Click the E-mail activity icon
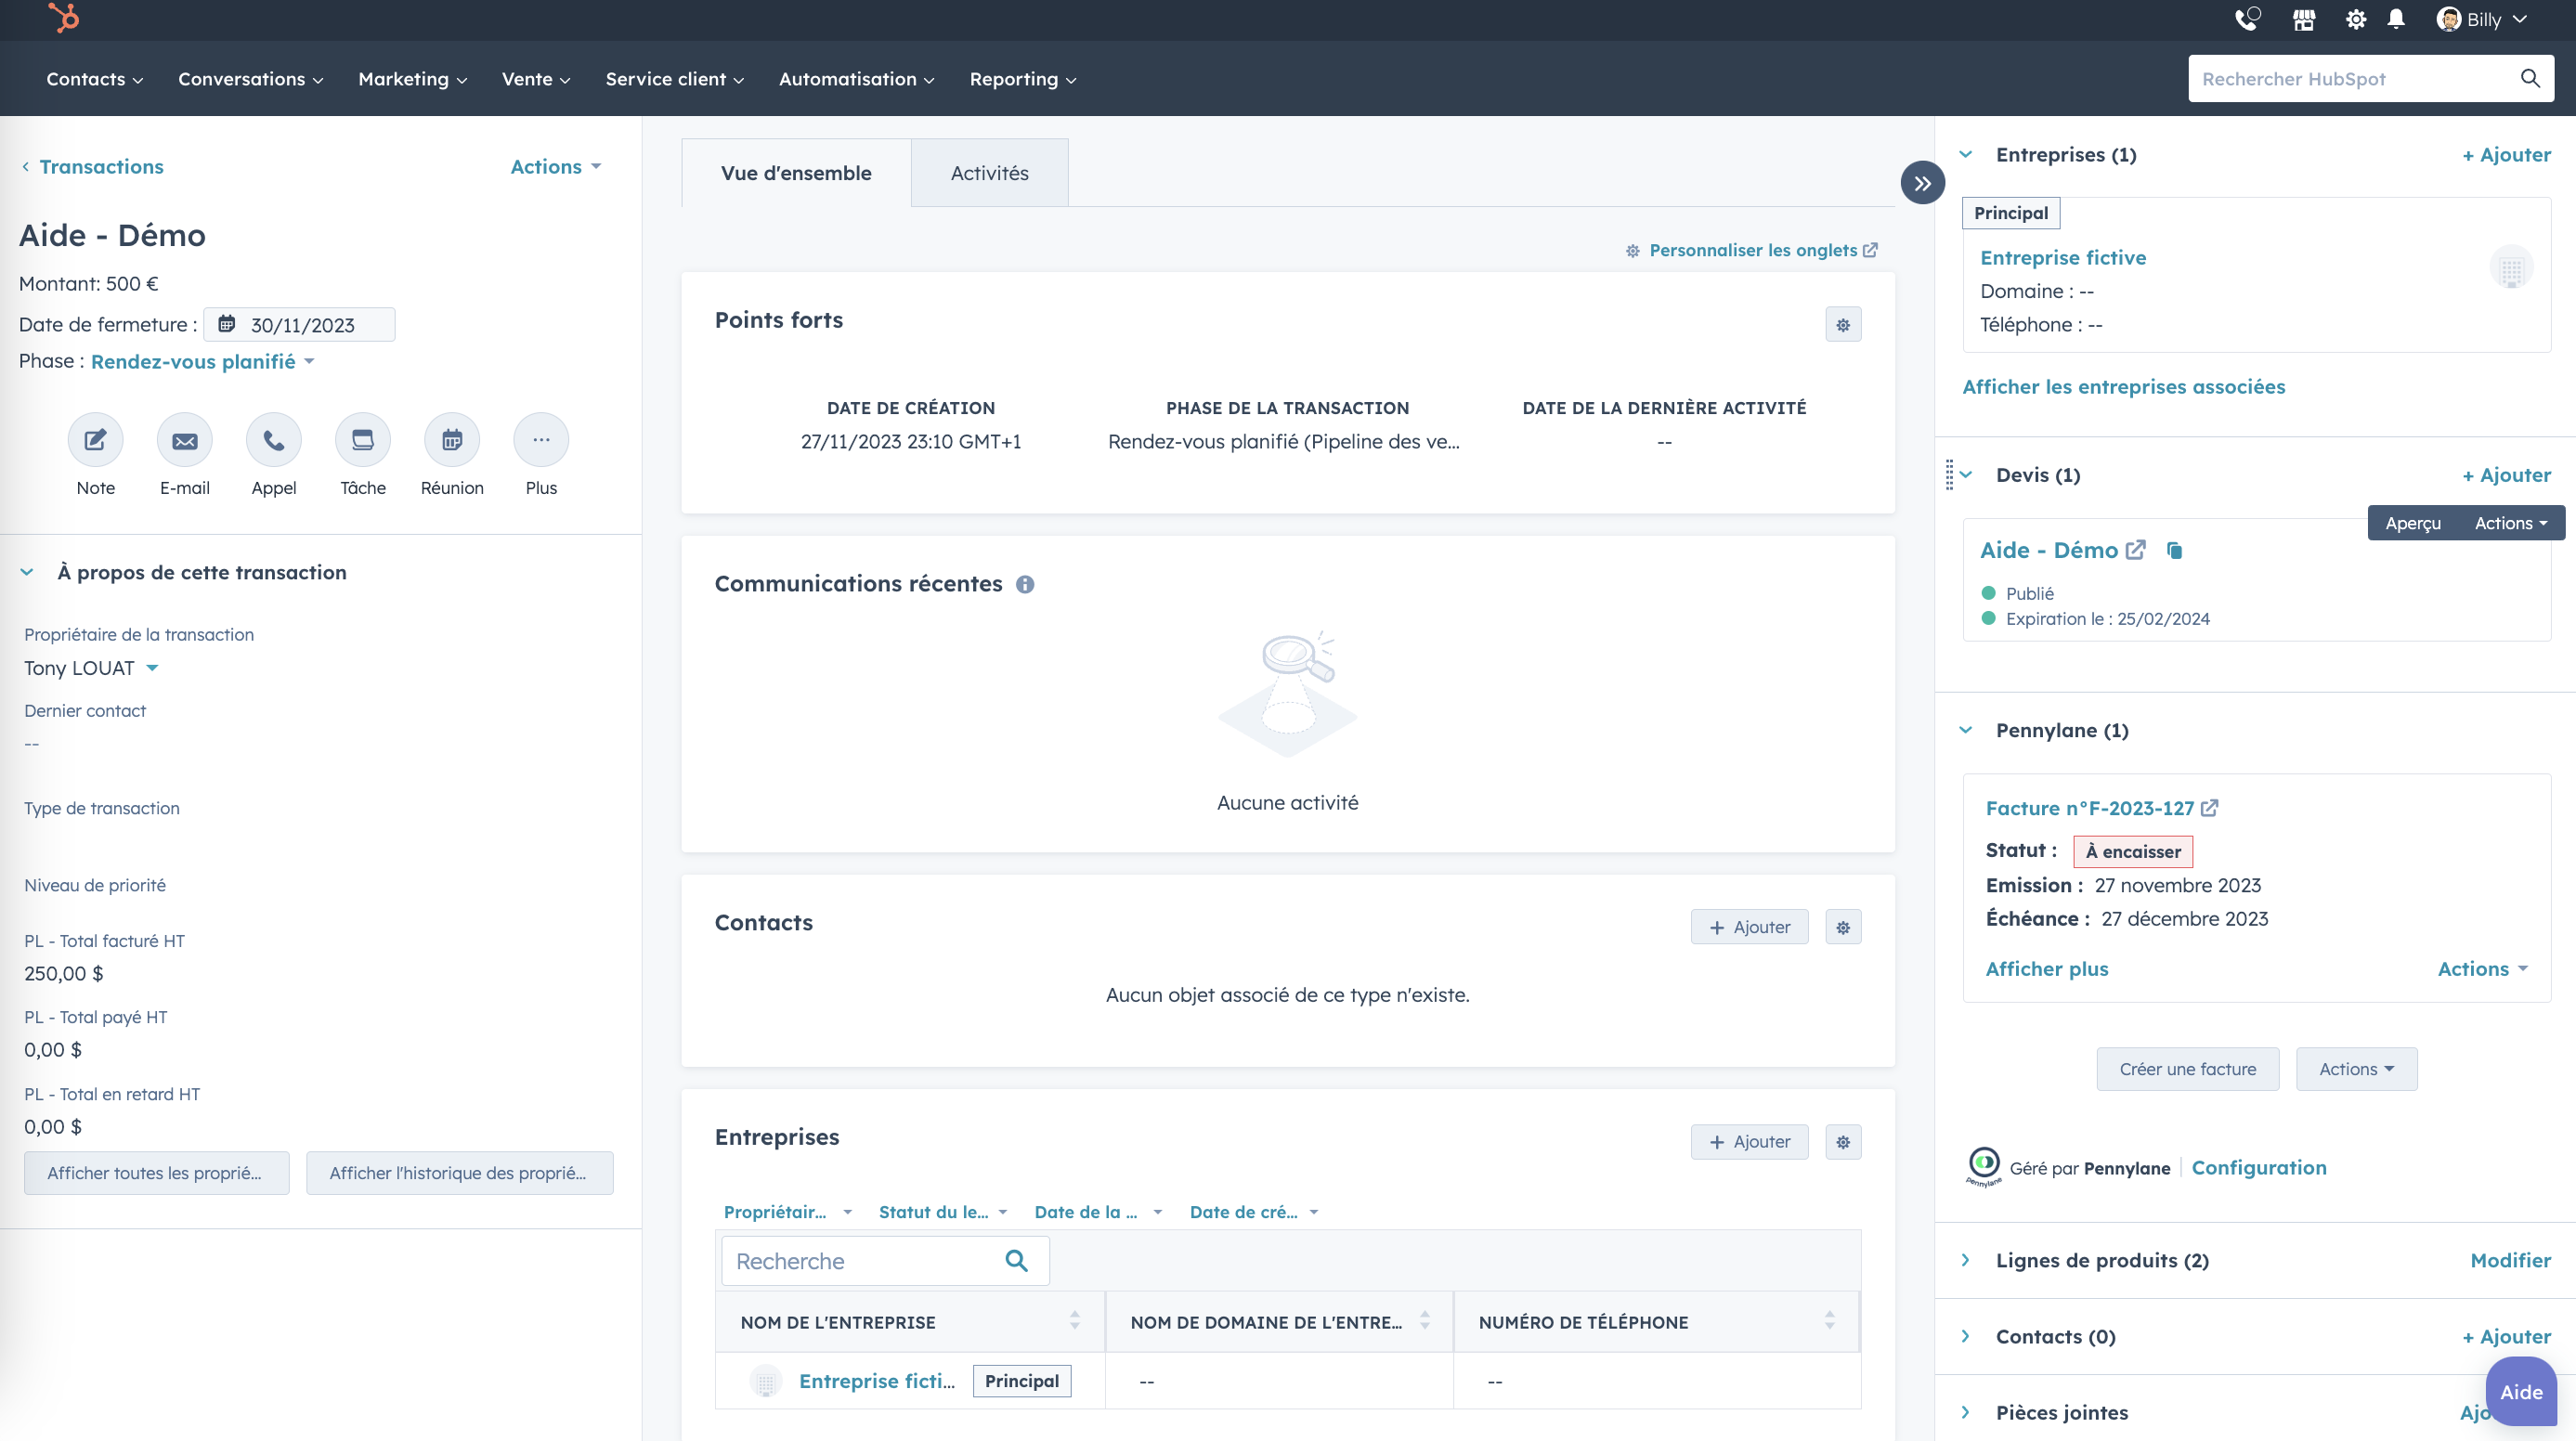This screenshot has height=1441, width=2576. coord(185,440)
